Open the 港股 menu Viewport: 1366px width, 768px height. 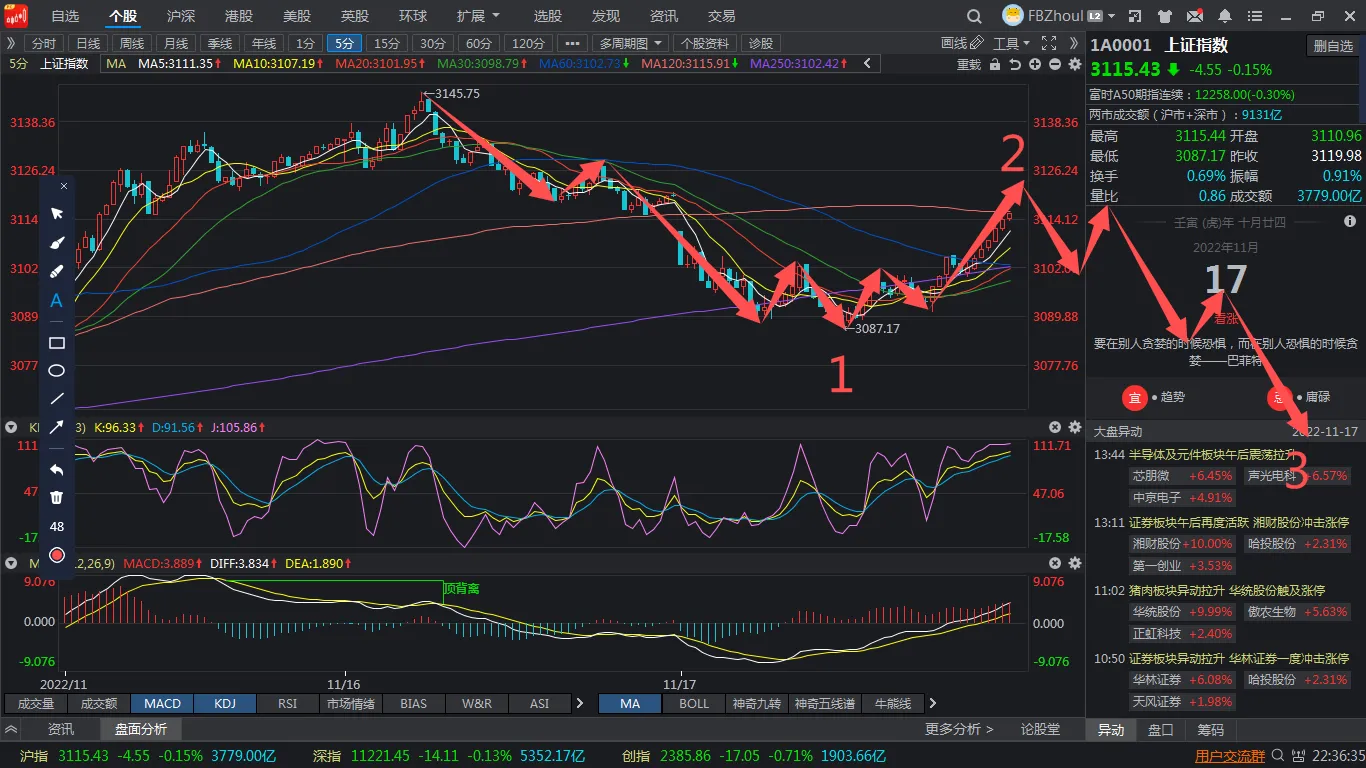coord(239,16)
